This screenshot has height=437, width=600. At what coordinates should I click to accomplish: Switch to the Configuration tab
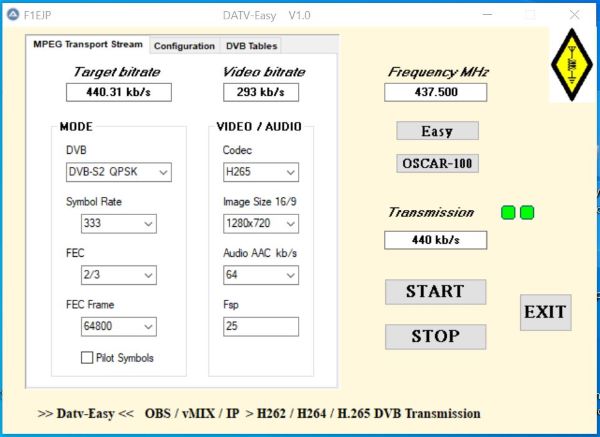point(184,46)
